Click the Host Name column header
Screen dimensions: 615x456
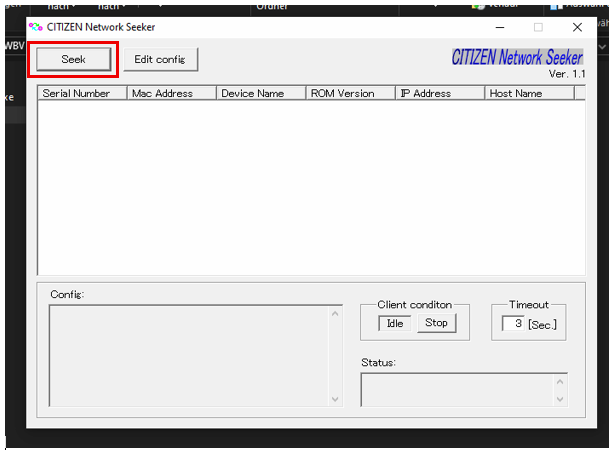click(x=529, y=93)
